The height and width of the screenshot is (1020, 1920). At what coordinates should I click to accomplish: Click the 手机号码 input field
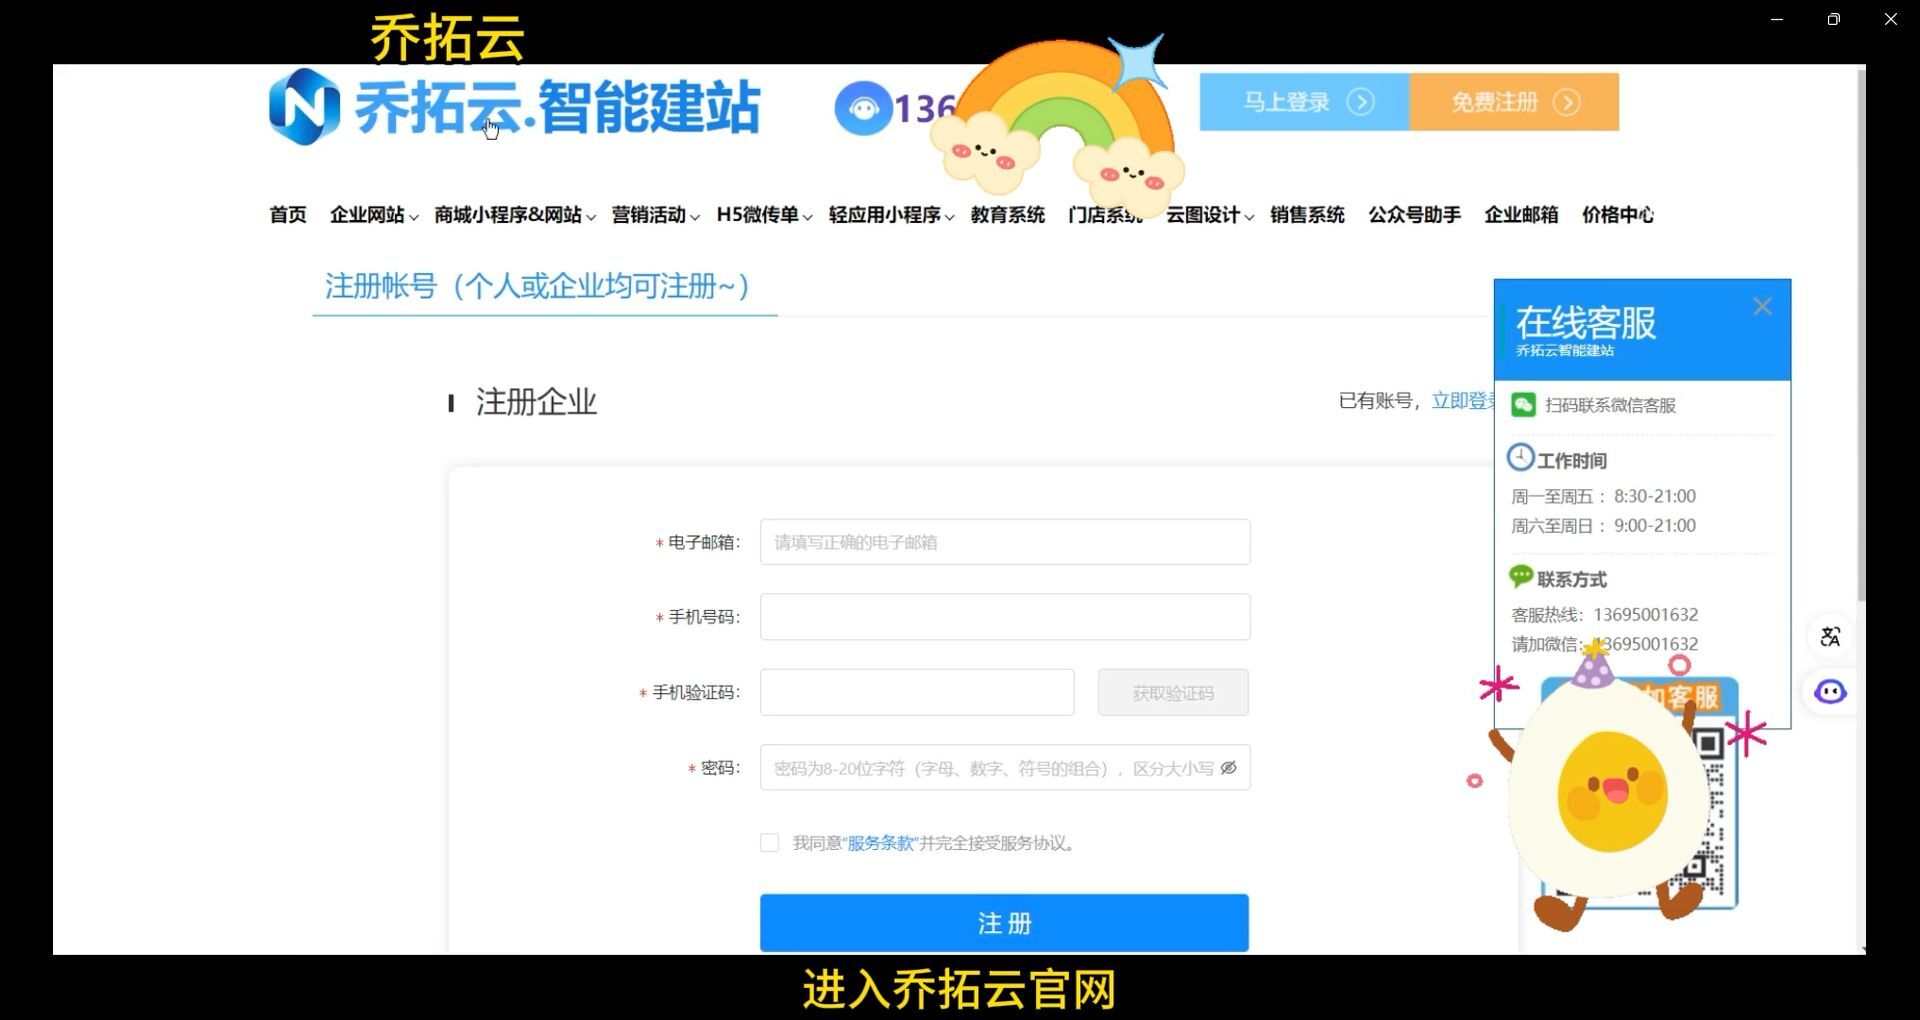[x=1005, y=617]
